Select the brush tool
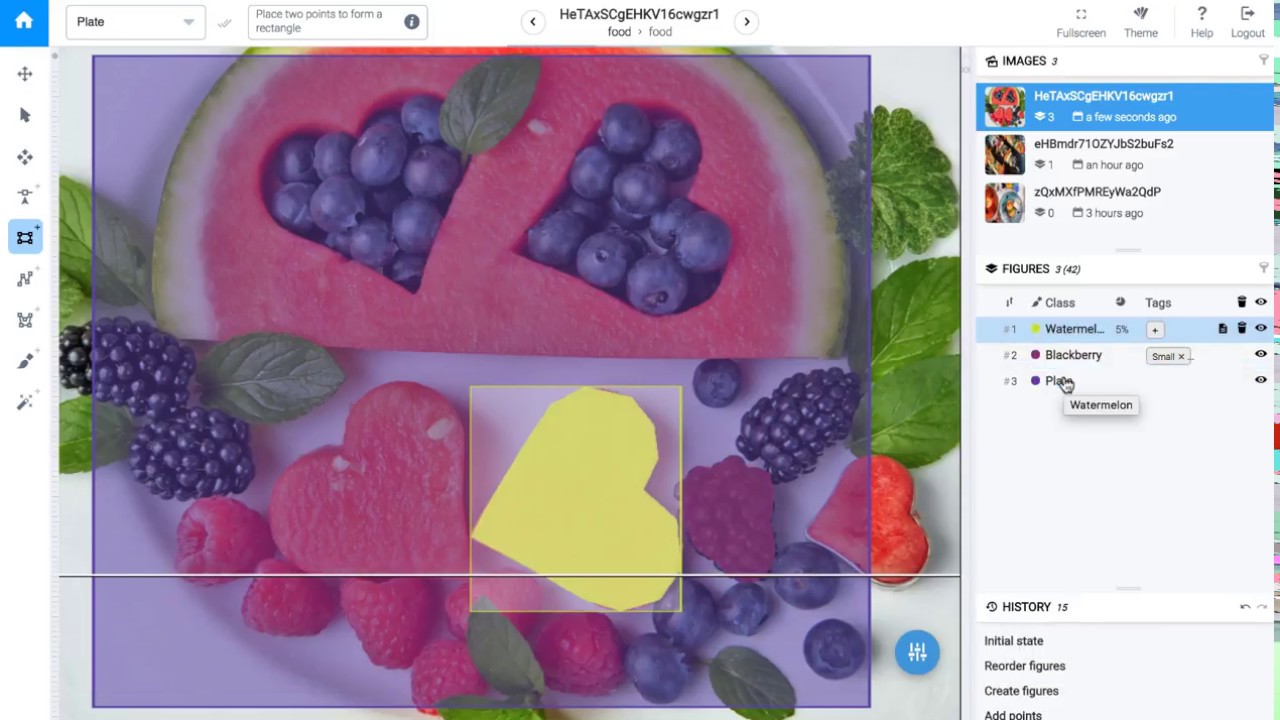1280x720 pixels. click(25, 361)
